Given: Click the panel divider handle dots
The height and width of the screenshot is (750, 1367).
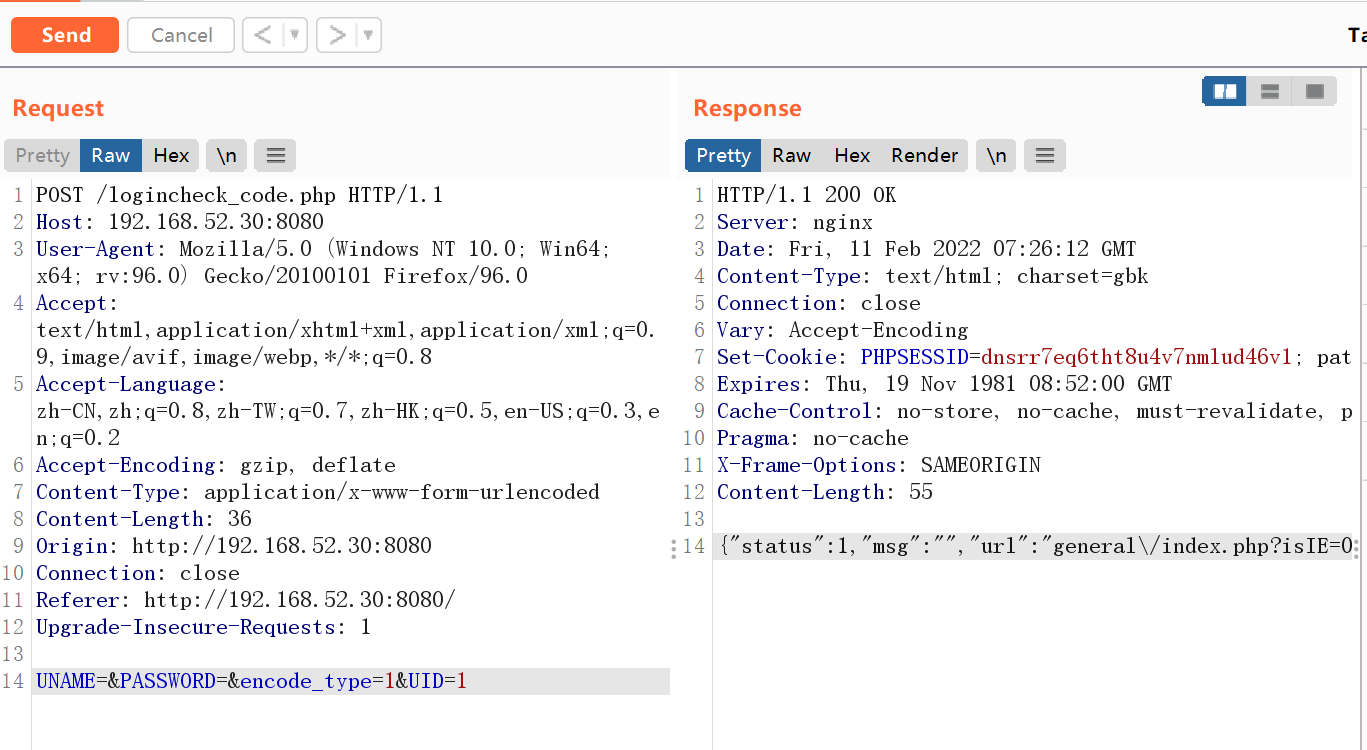Looking at the screenshot, I should (673, 548).
